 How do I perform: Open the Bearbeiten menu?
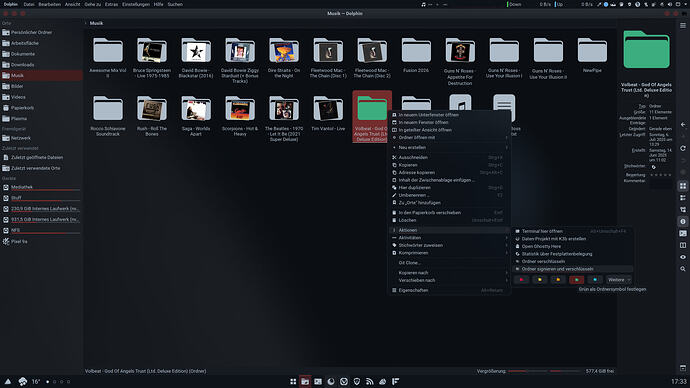click(49, 4)
